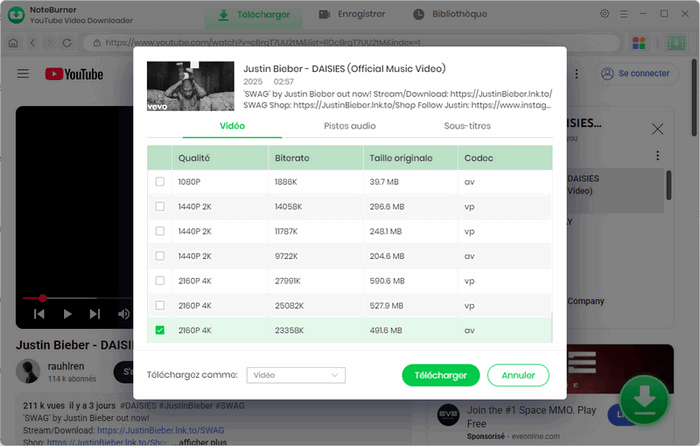
Task: Open the rauhlren channel avatar
Action: coord(28,371)
